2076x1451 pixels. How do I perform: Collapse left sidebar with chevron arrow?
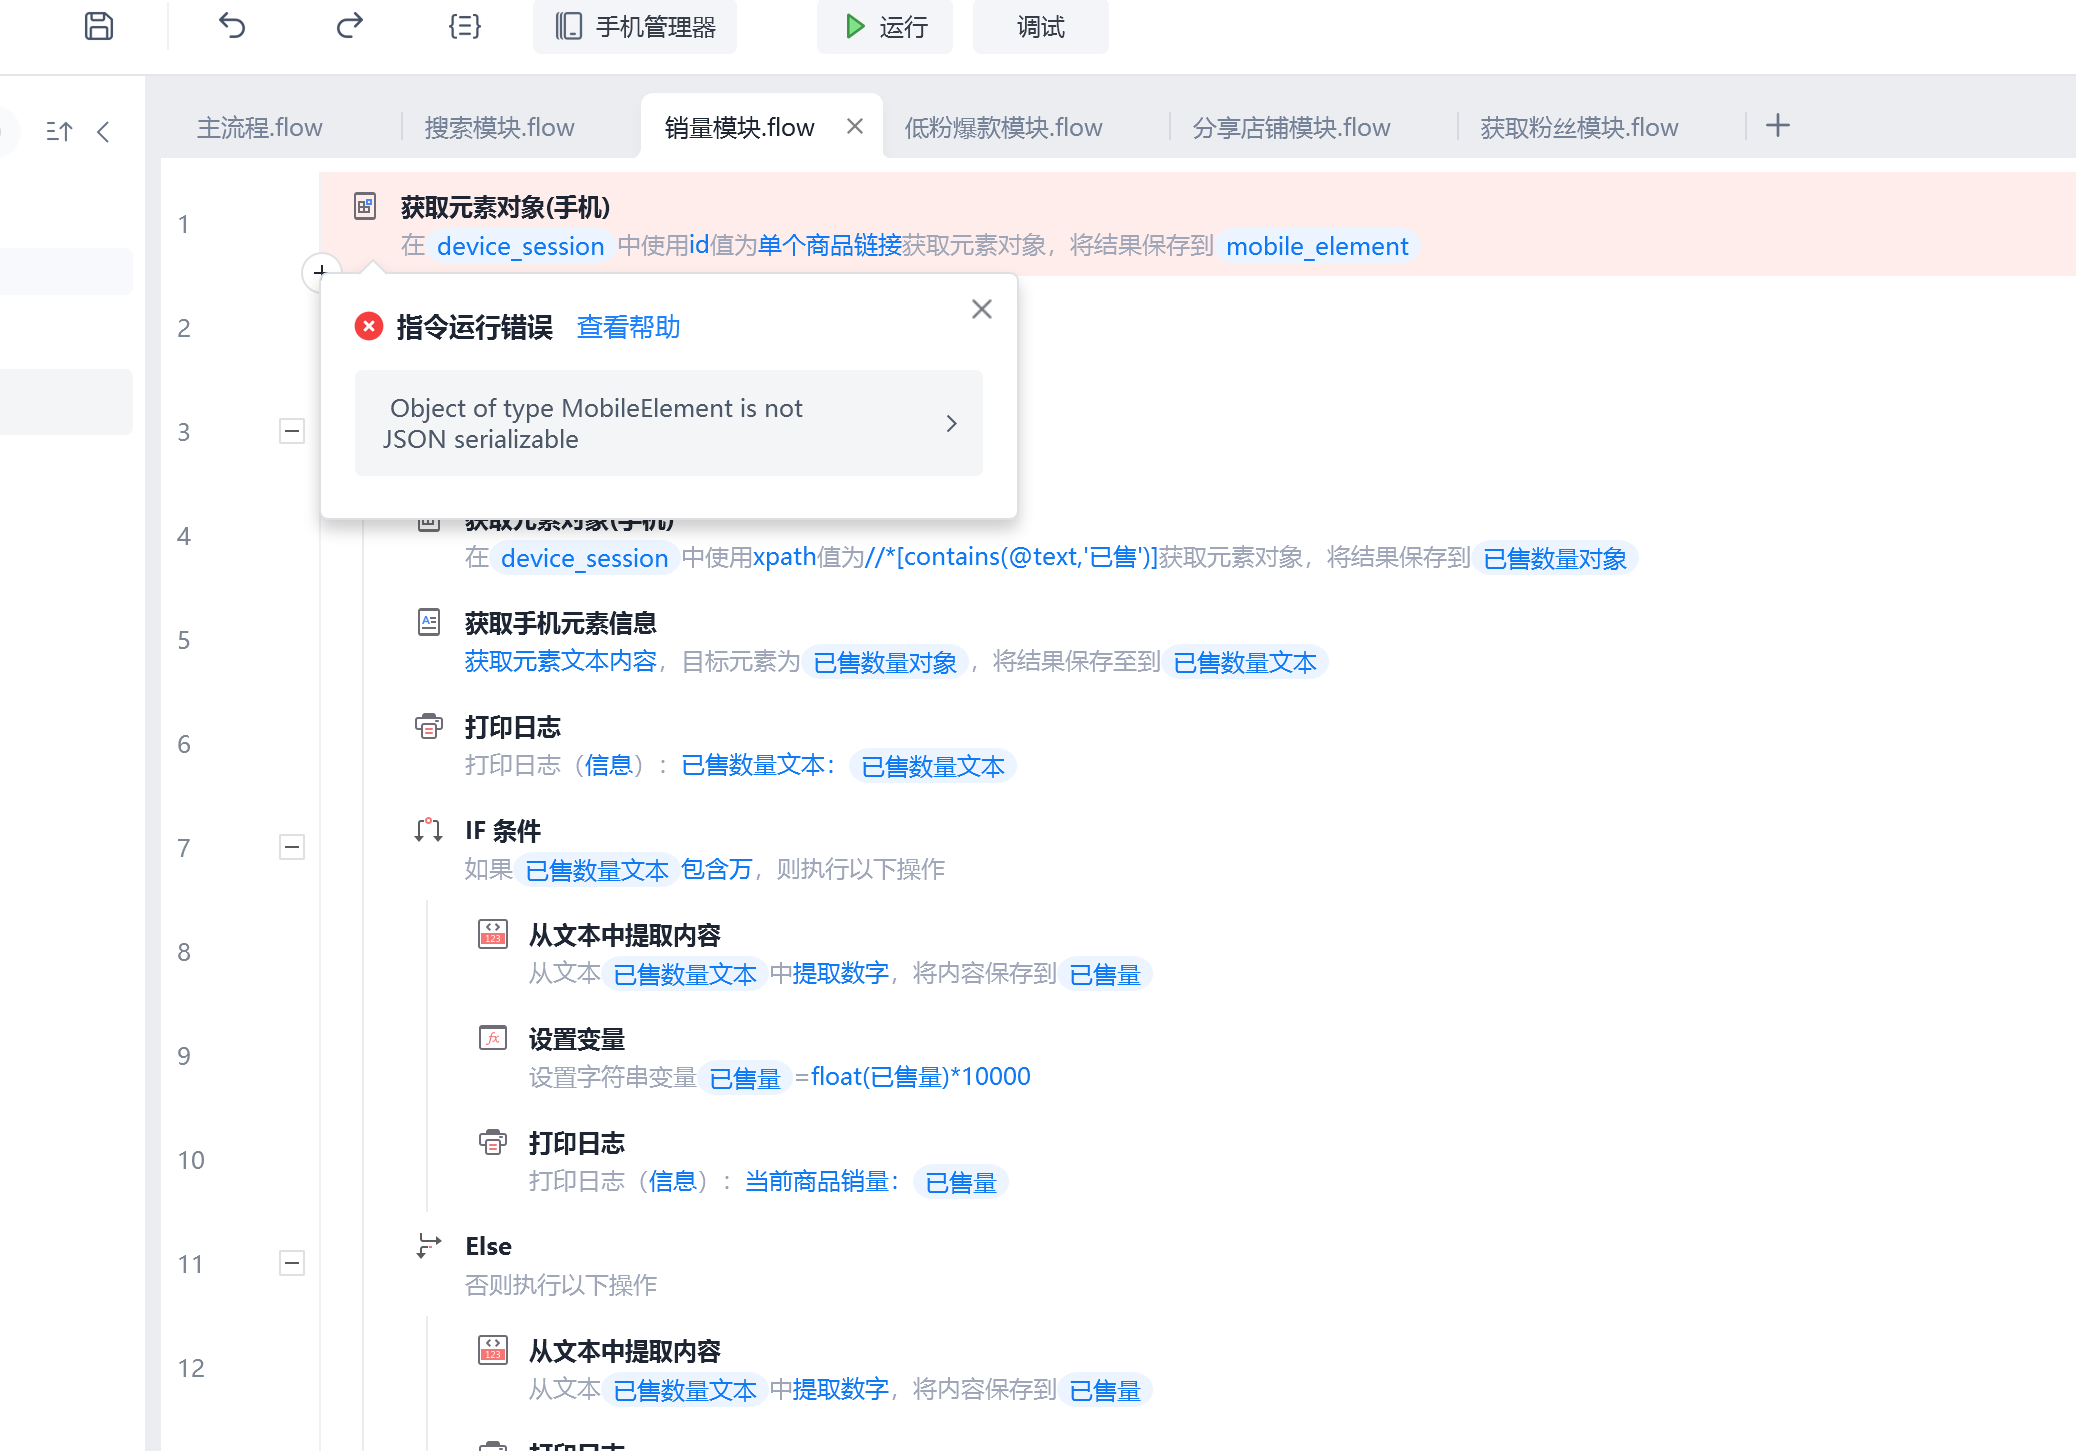pos(103,132)
